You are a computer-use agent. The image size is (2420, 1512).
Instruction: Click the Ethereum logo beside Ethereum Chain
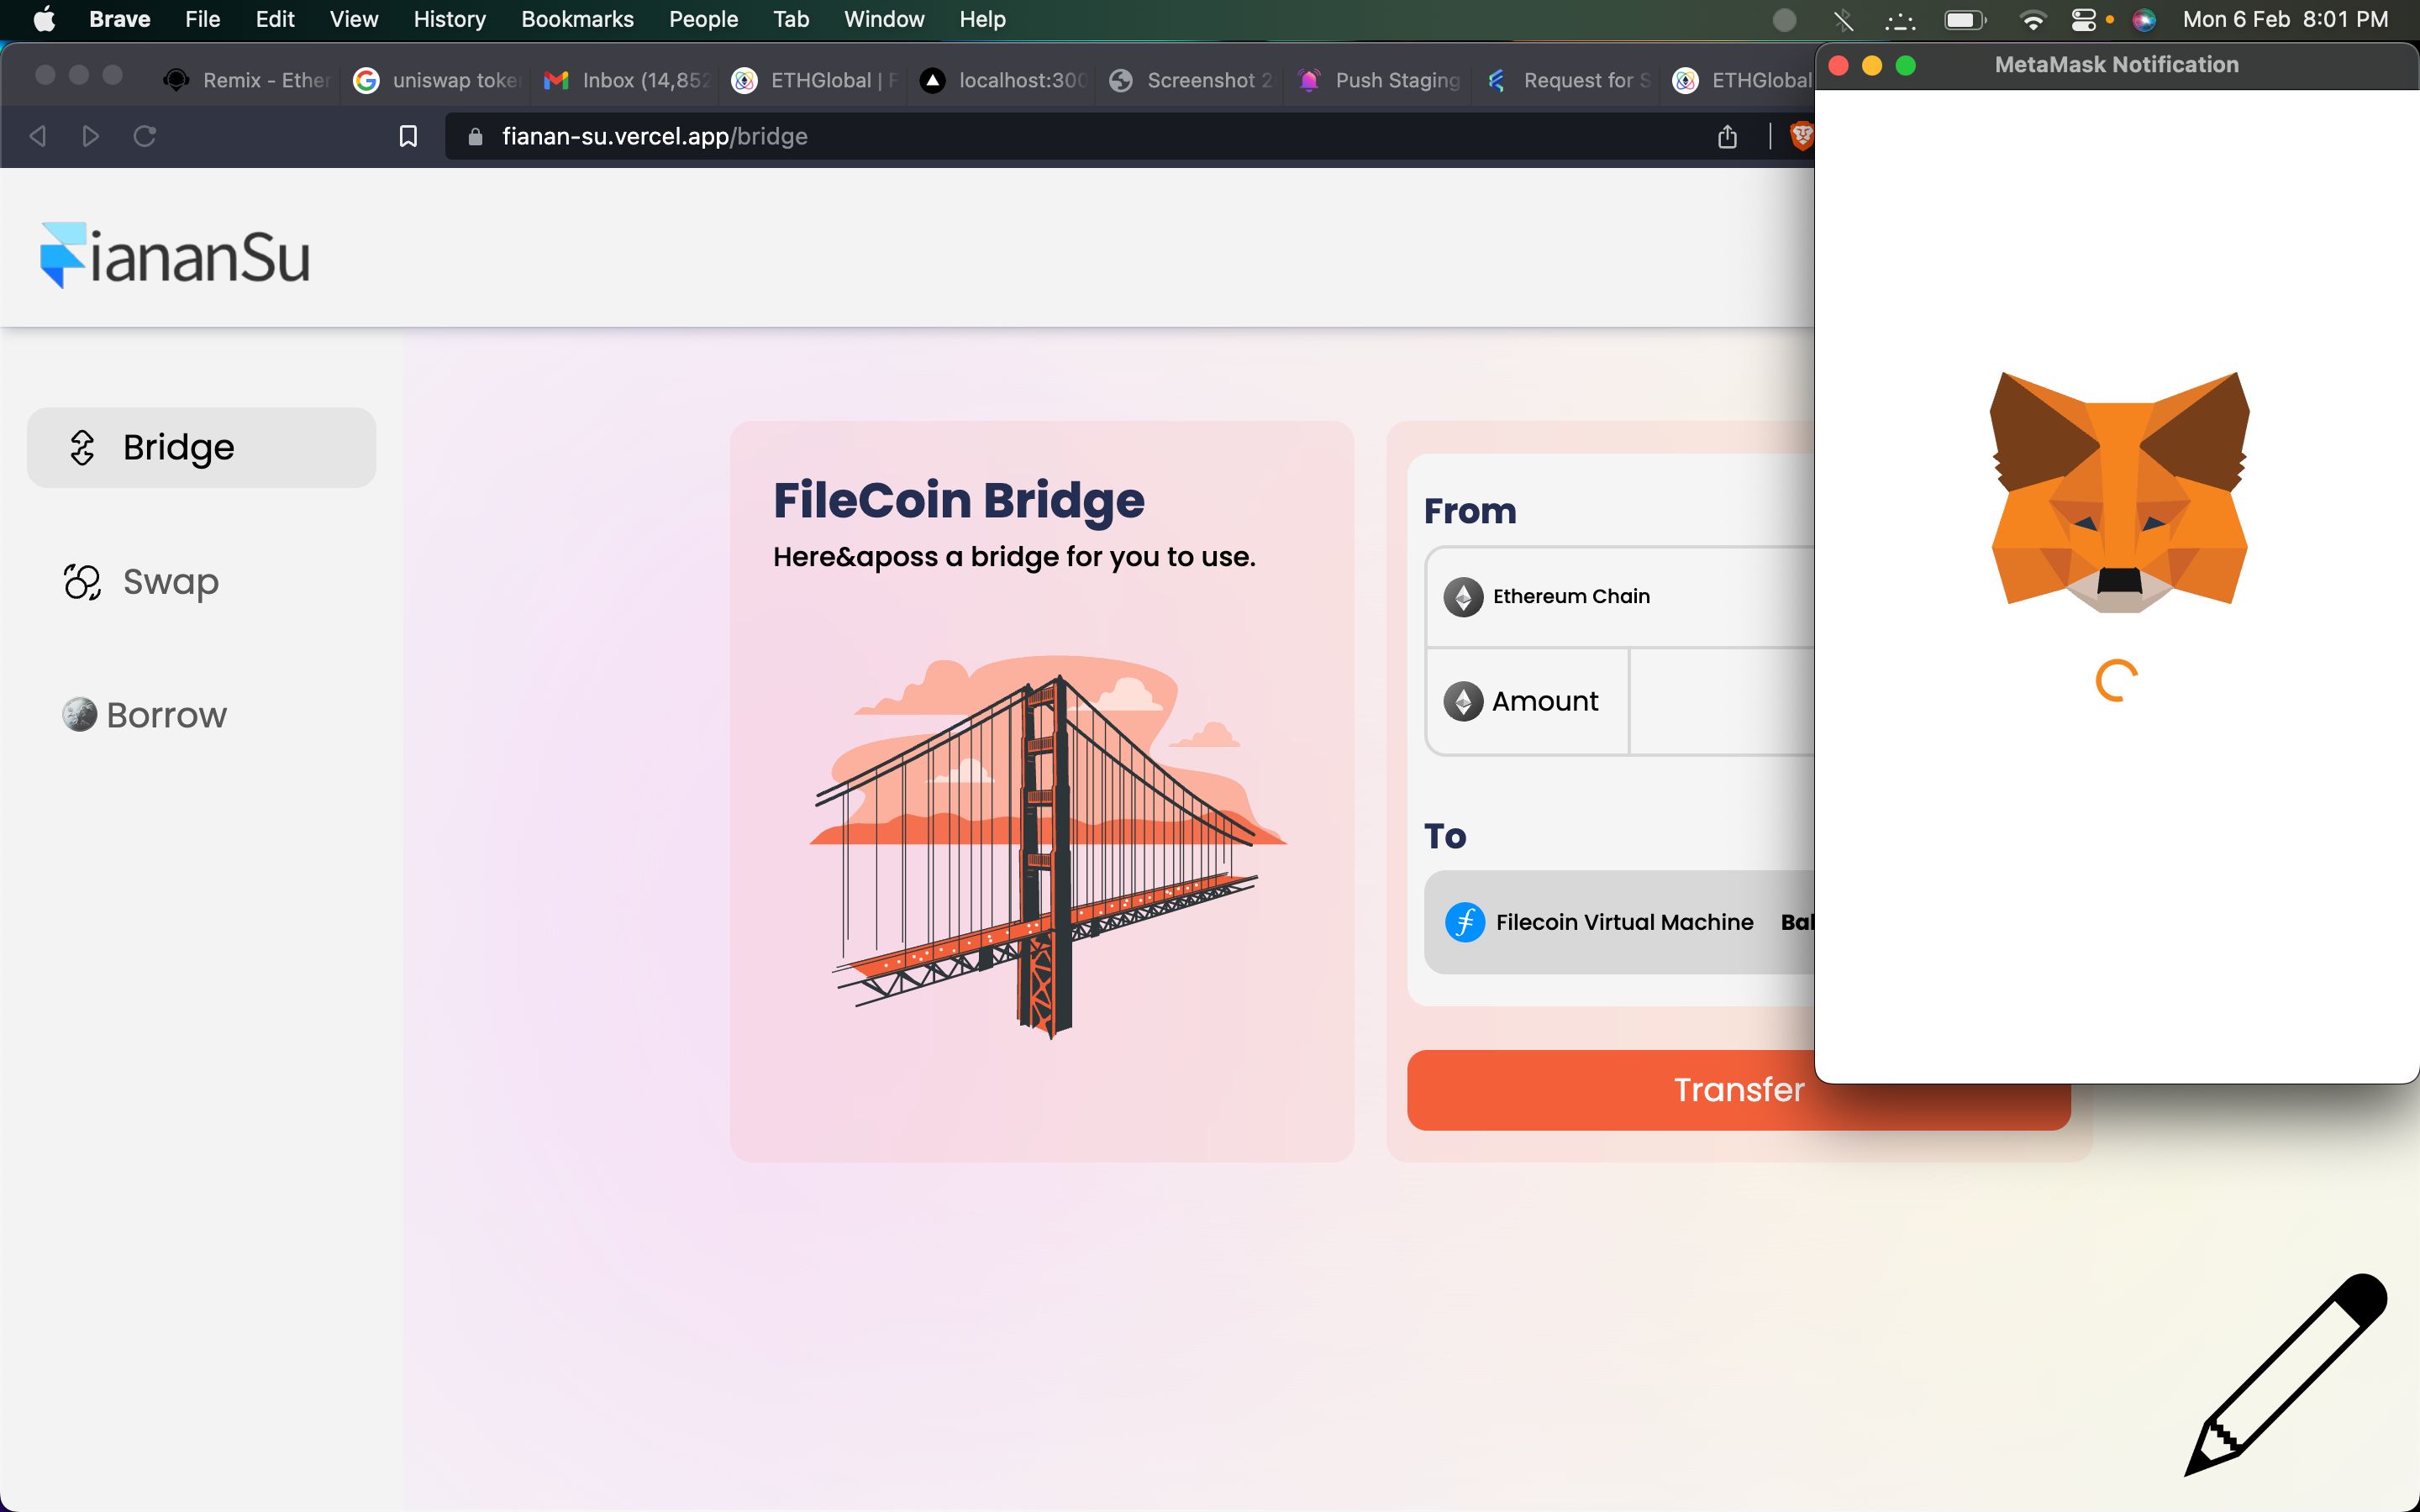click(1462, 597)
